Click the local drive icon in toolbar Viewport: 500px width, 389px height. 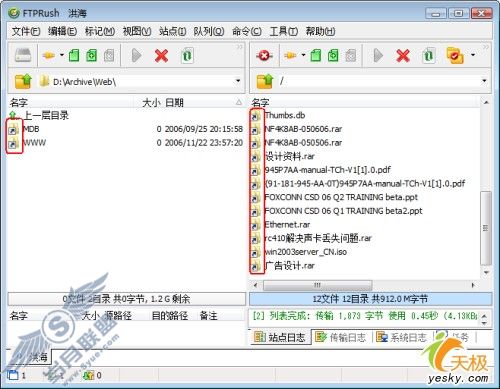click(x=23, y=55)
